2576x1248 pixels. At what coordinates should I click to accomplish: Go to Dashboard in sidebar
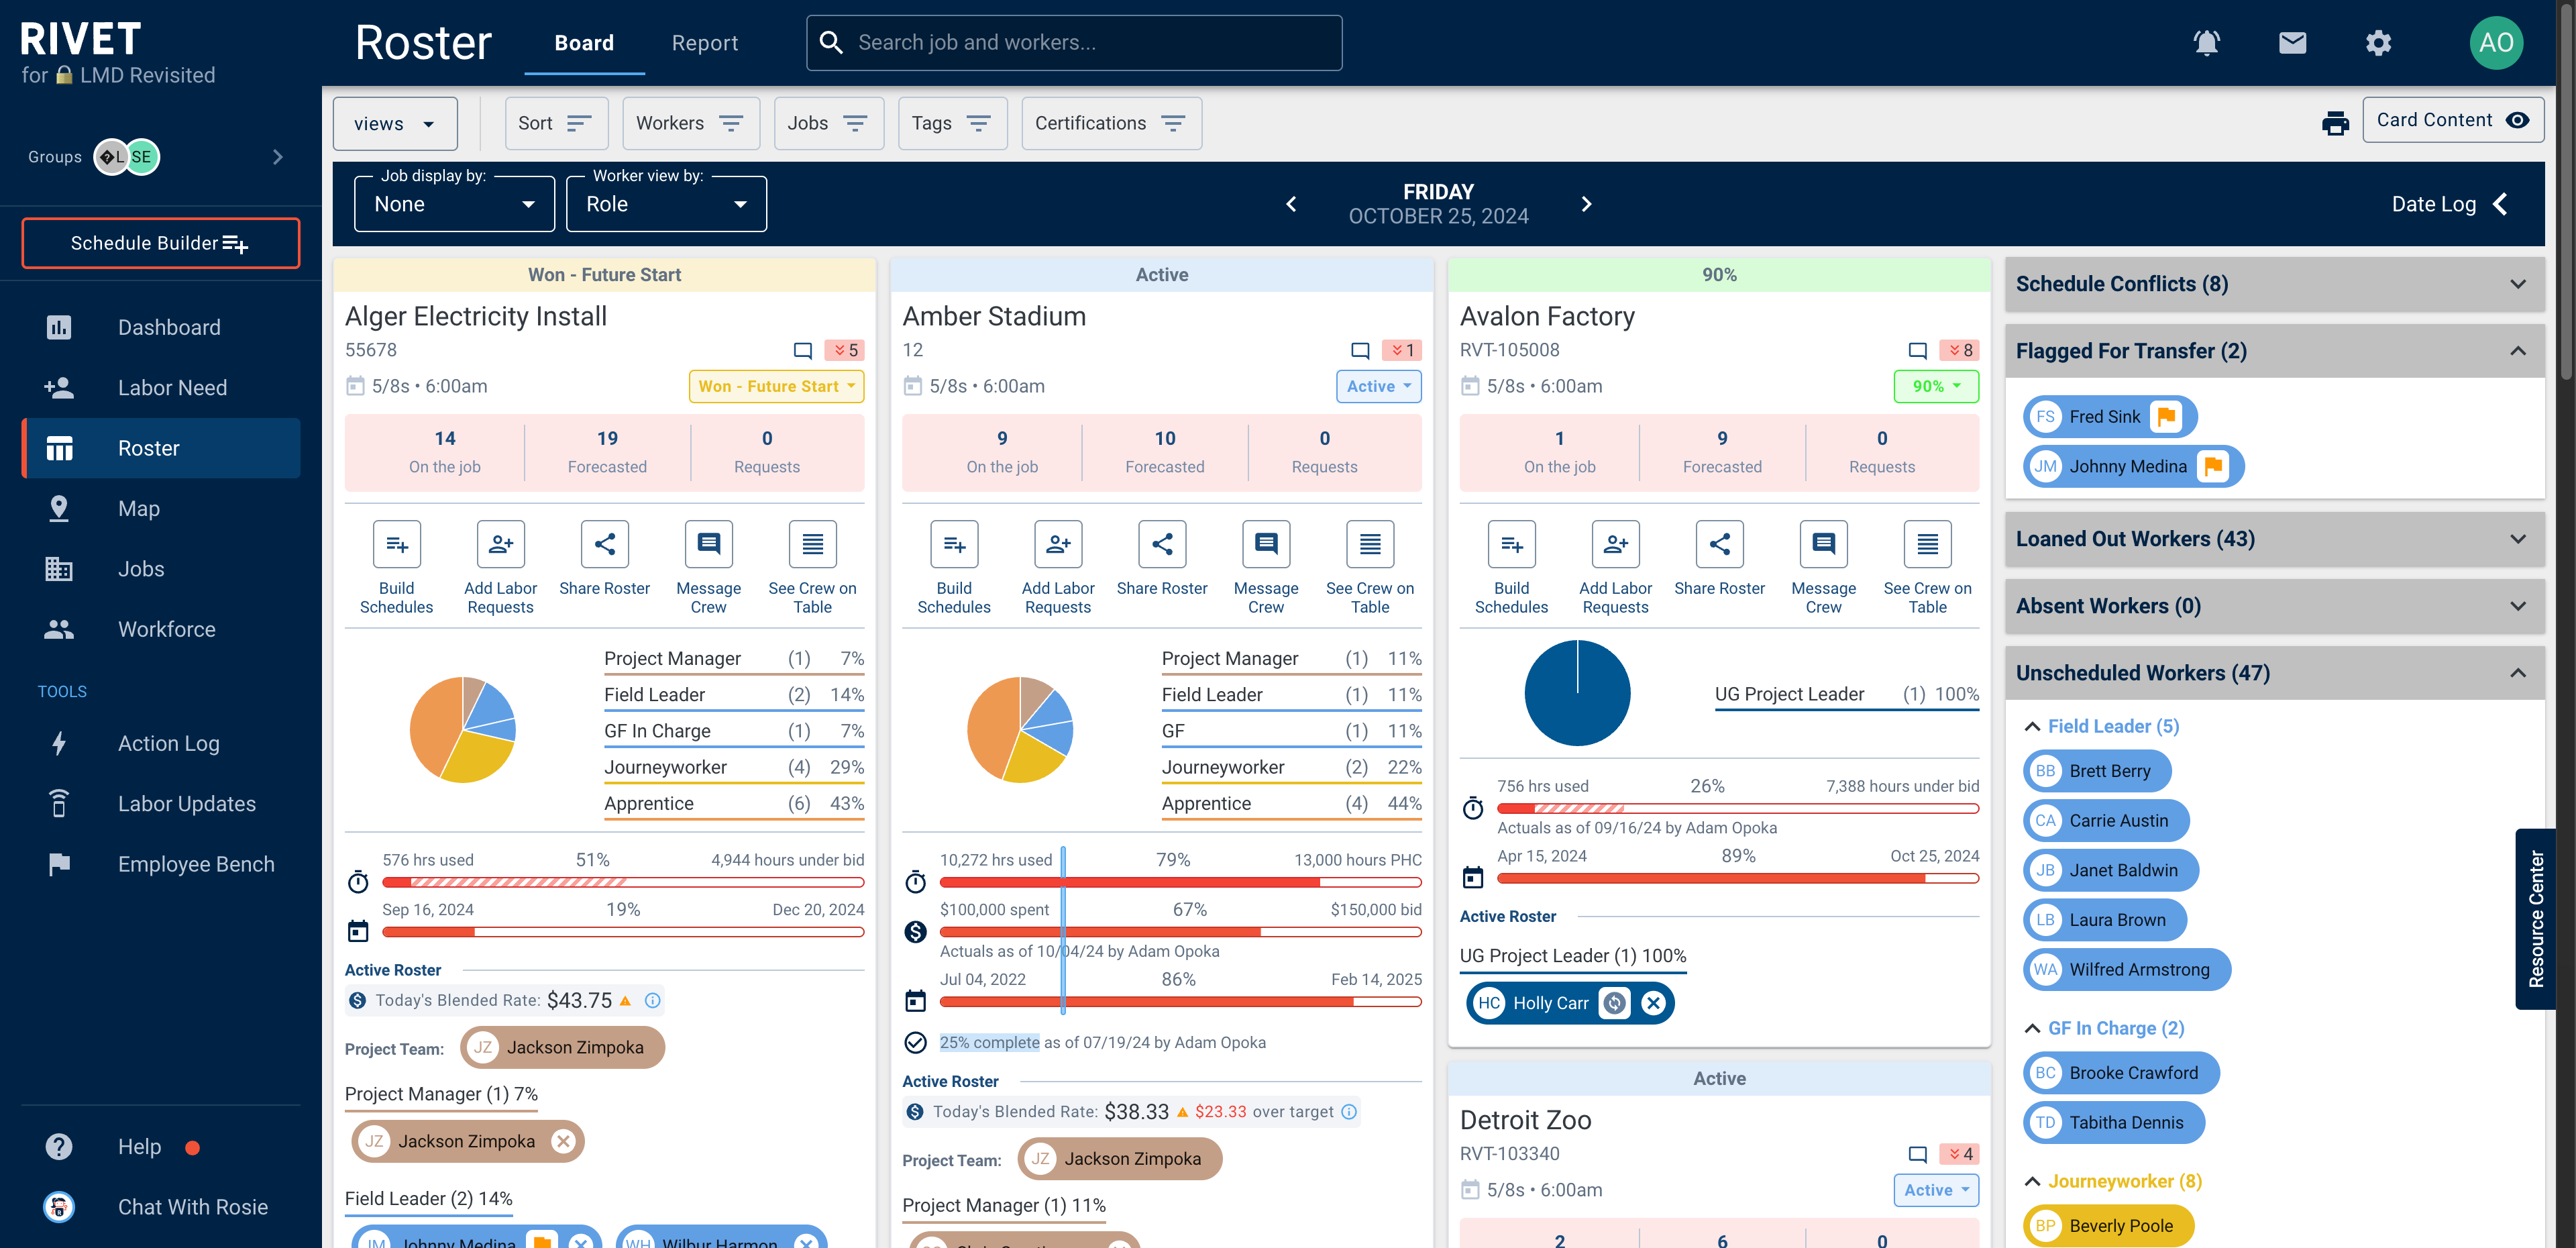point(161,327)
